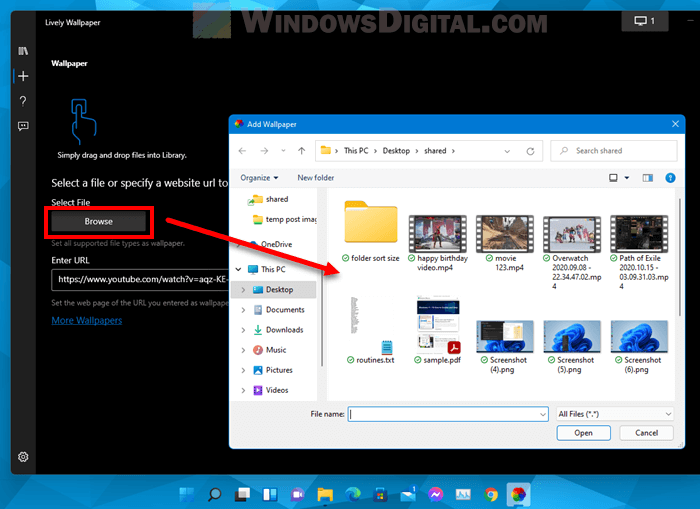This screenshot has height=509, width=700.
Task: Expand the Downloads tree node
Action: 243,330
